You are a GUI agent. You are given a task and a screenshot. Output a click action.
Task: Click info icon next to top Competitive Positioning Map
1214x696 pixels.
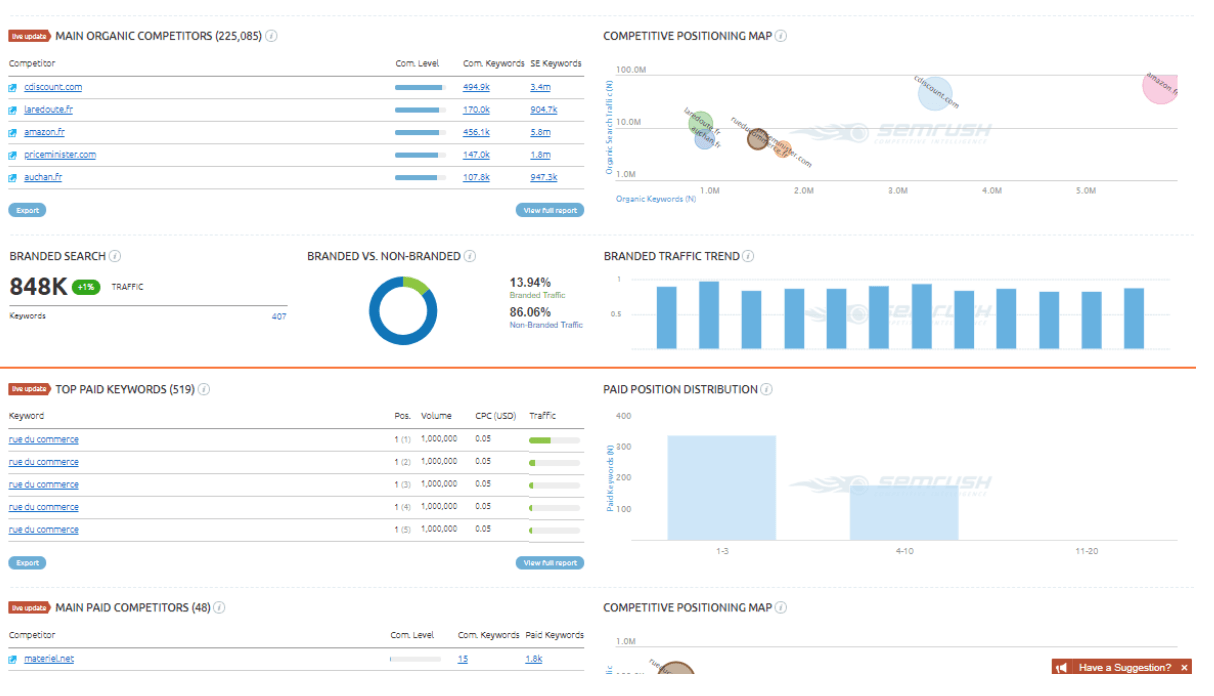pos(781,36)
